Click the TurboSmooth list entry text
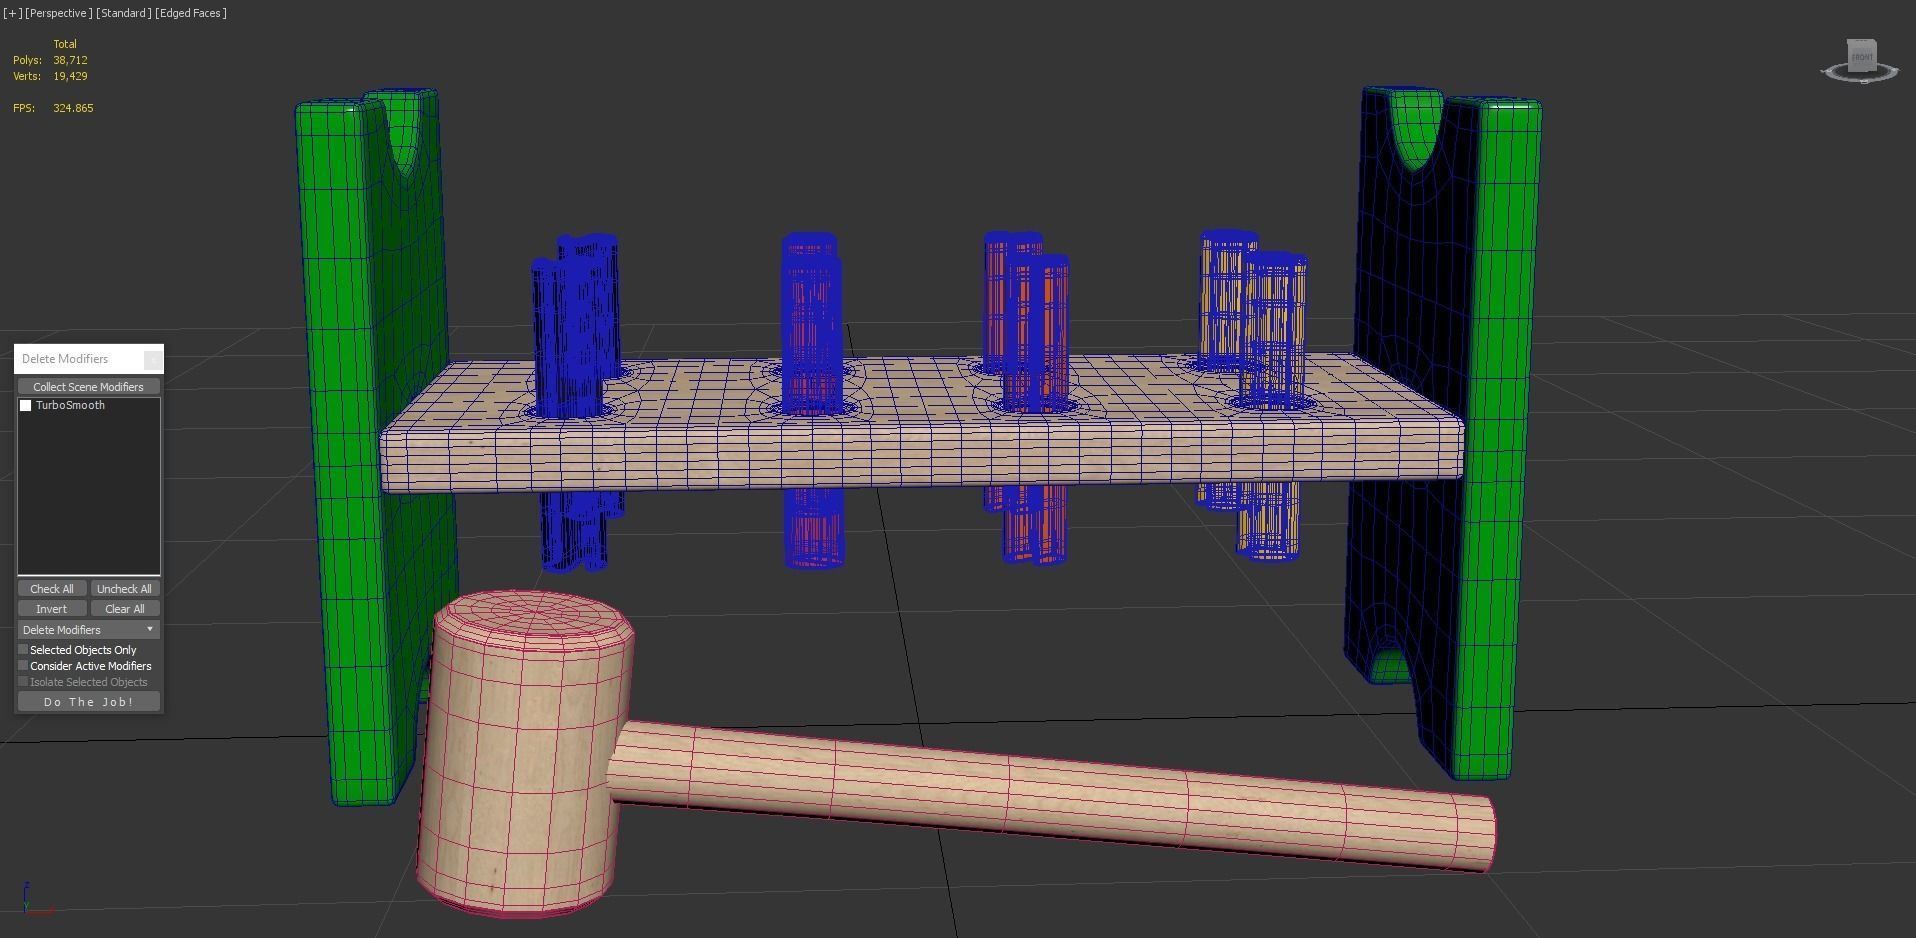 click(70, 406)
